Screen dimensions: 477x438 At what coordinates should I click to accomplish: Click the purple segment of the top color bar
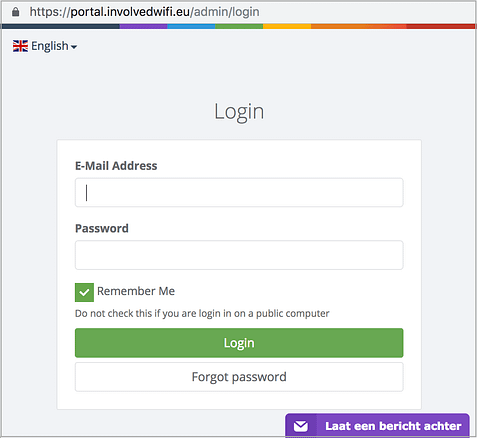tap(143, 26)
